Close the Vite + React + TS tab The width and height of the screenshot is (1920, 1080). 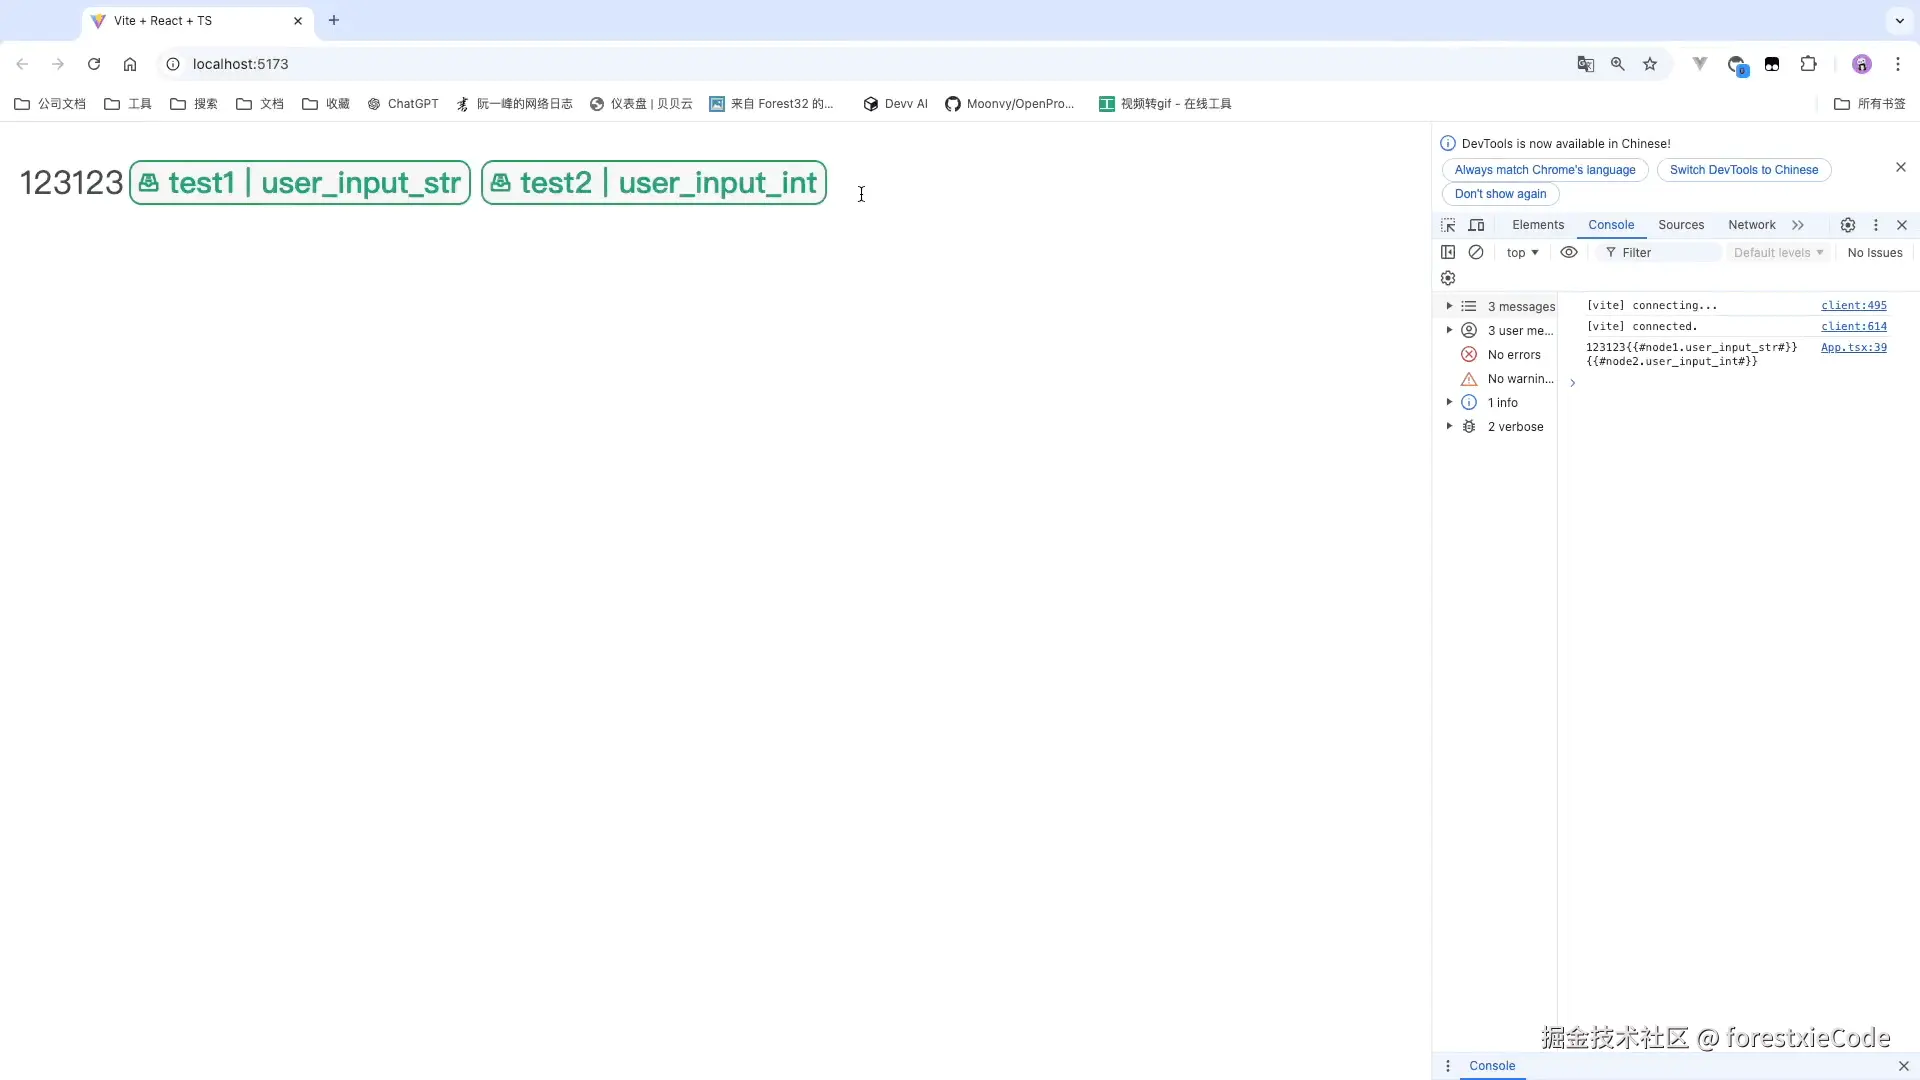coord(298,21)
